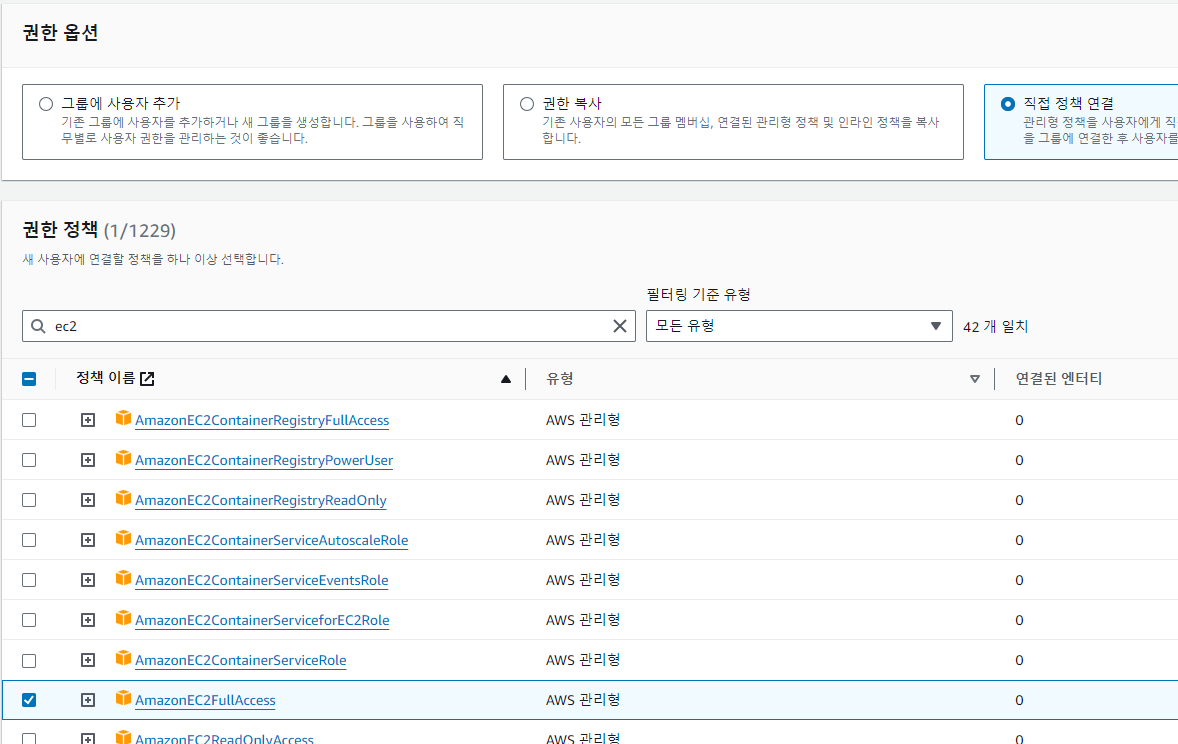Click the orange box icon beside AmazonEC2ContainerServiceforEC2Role
Screen dimensions: 1178x744
pyautogui.click(x=123, y=618)
